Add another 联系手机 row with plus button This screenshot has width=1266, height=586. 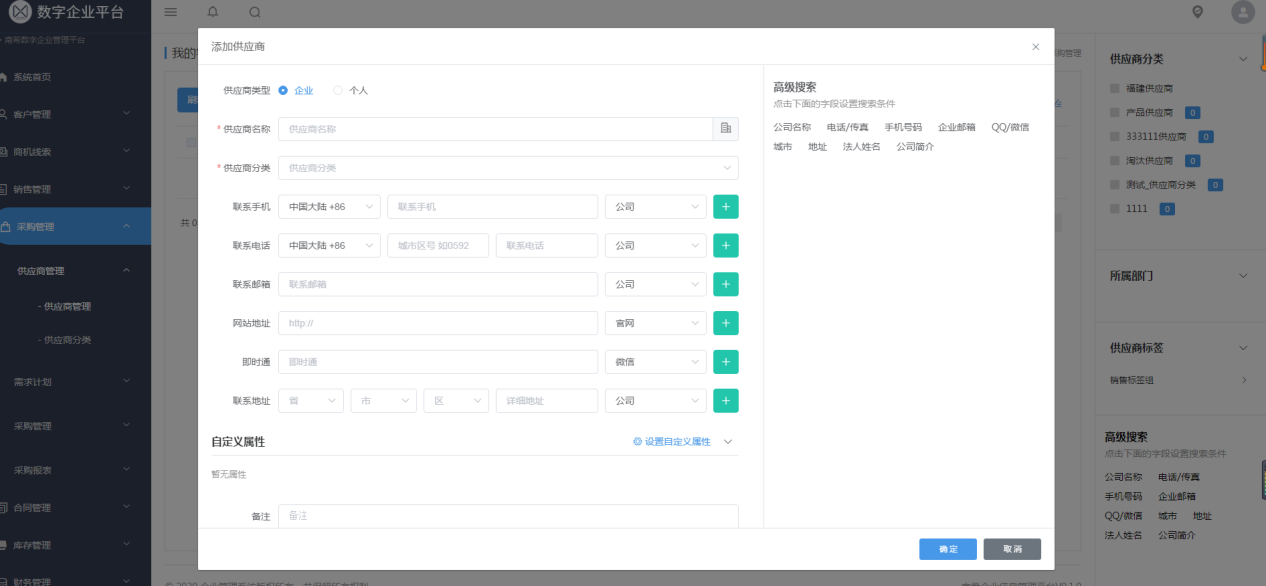pyautogui.click(x=726, y=207)
